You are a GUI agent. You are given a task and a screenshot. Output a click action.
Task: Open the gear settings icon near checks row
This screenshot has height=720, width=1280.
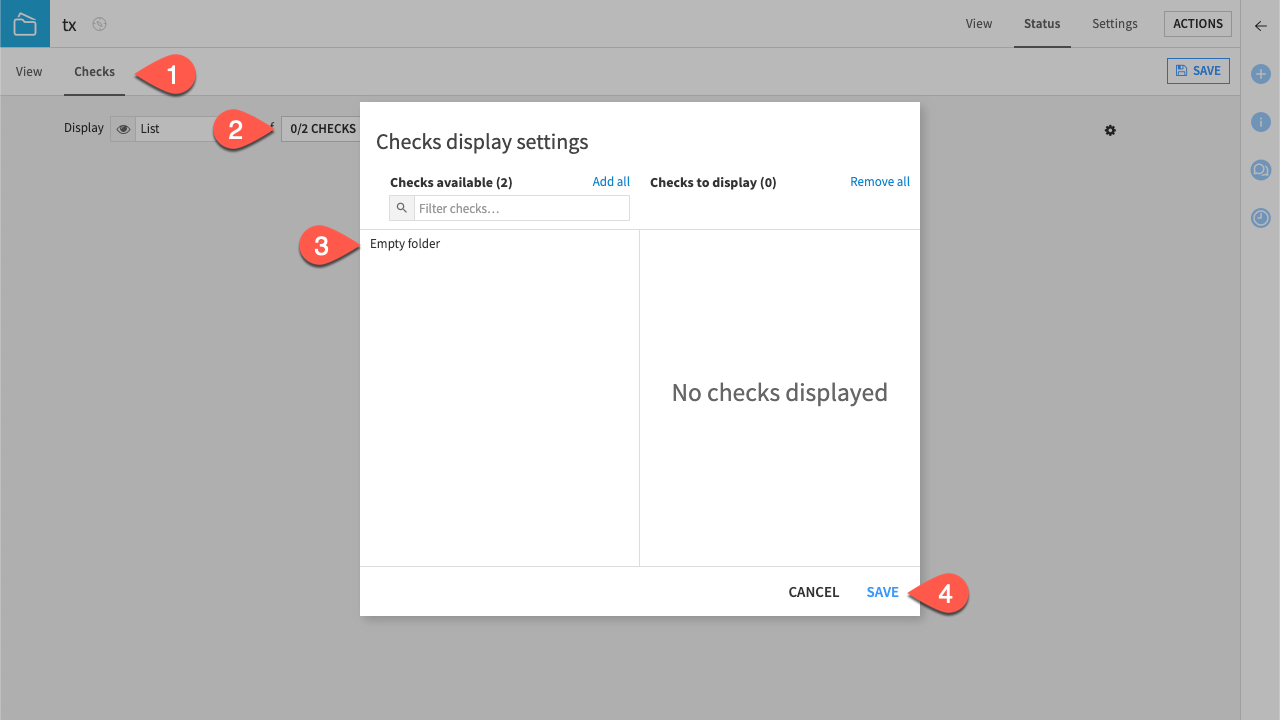tap(1110, 131)
